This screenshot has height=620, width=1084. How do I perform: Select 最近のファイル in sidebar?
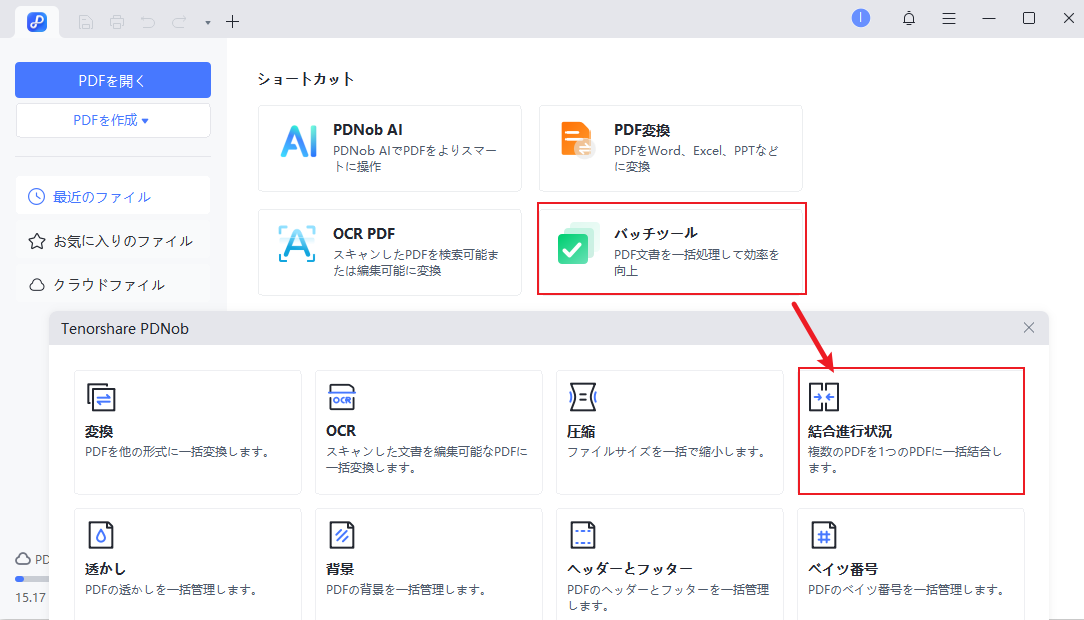pos(113,196)
